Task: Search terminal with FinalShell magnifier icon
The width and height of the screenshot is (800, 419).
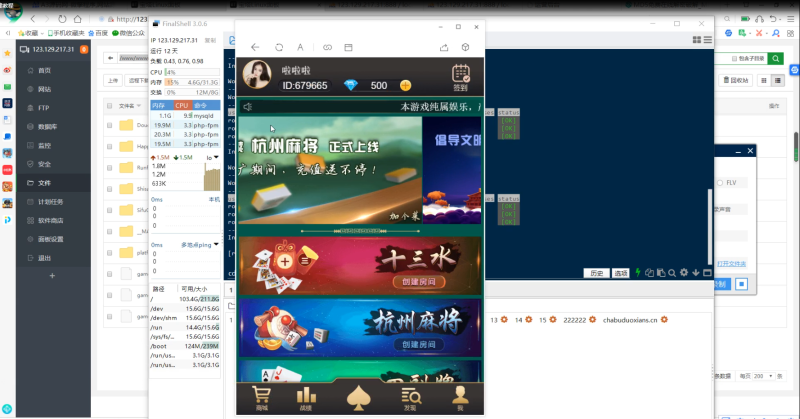Action: [672, 273]
